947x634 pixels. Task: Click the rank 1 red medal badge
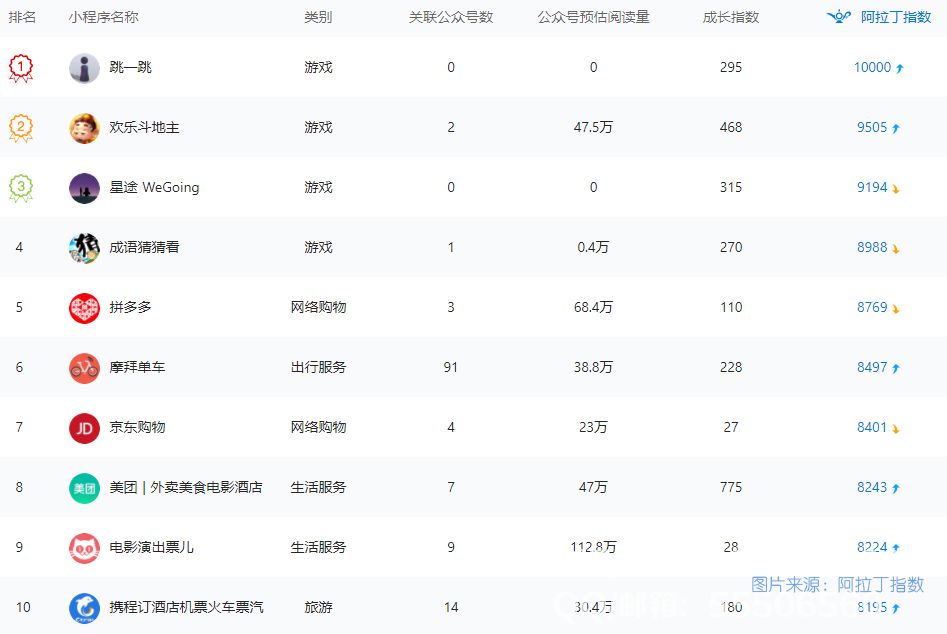(21, 68)
